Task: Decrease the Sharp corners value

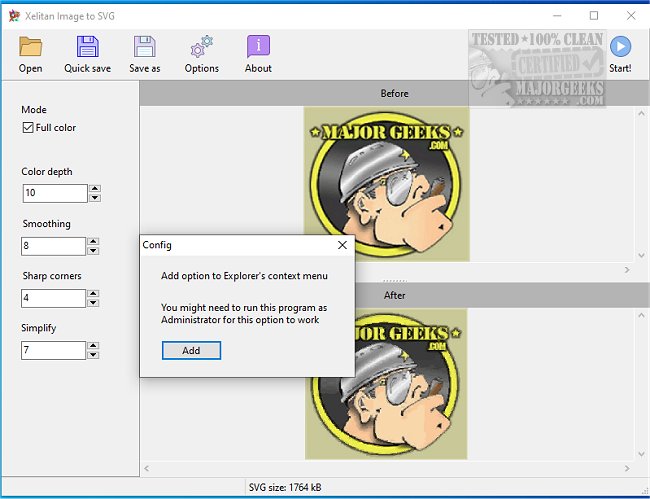Action: (x=93, y=303)
